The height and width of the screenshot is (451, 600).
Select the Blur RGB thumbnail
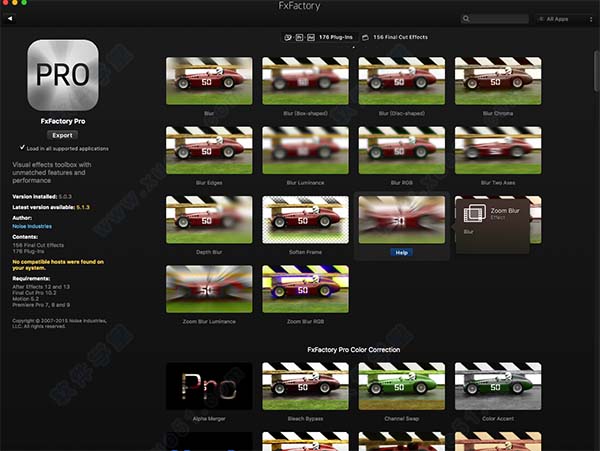(402, 150)
